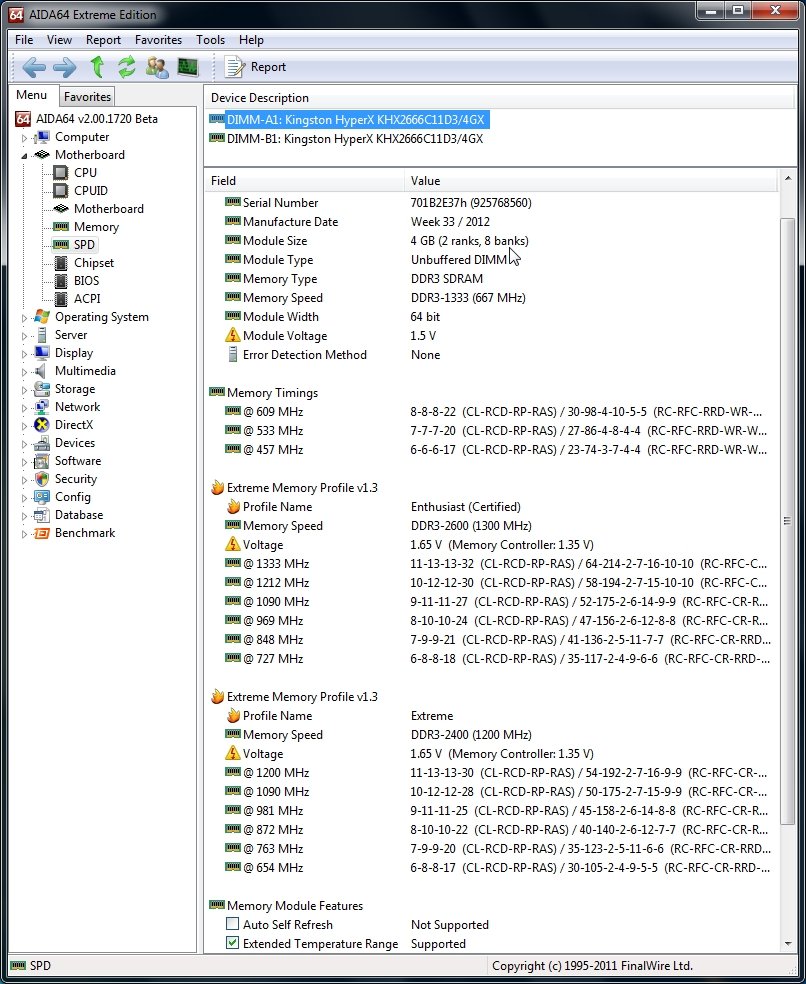Select the Module Voltage row
The image size is (806, 984).
493,336
